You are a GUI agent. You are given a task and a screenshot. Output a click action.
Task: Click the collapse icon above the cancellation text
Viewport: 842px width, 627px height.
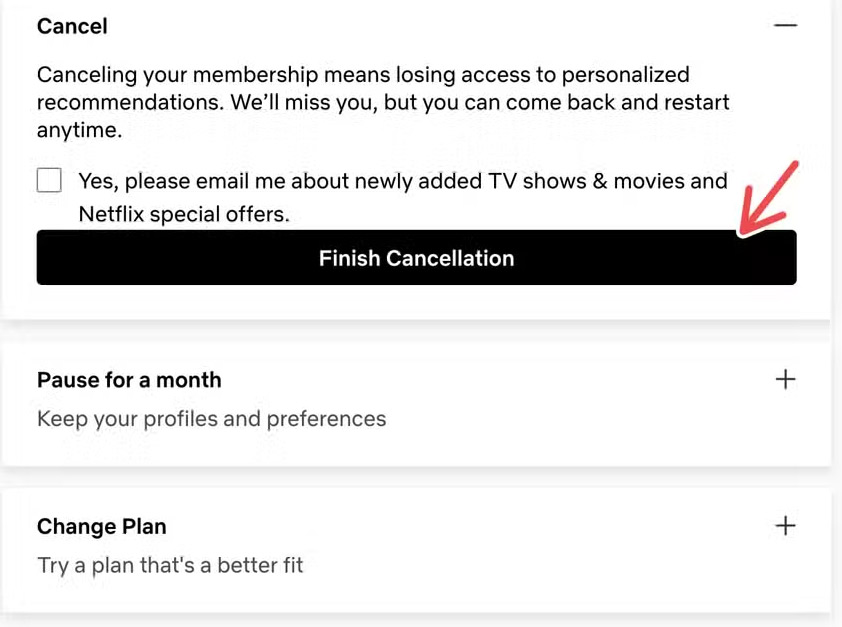(x=786, y=25)
